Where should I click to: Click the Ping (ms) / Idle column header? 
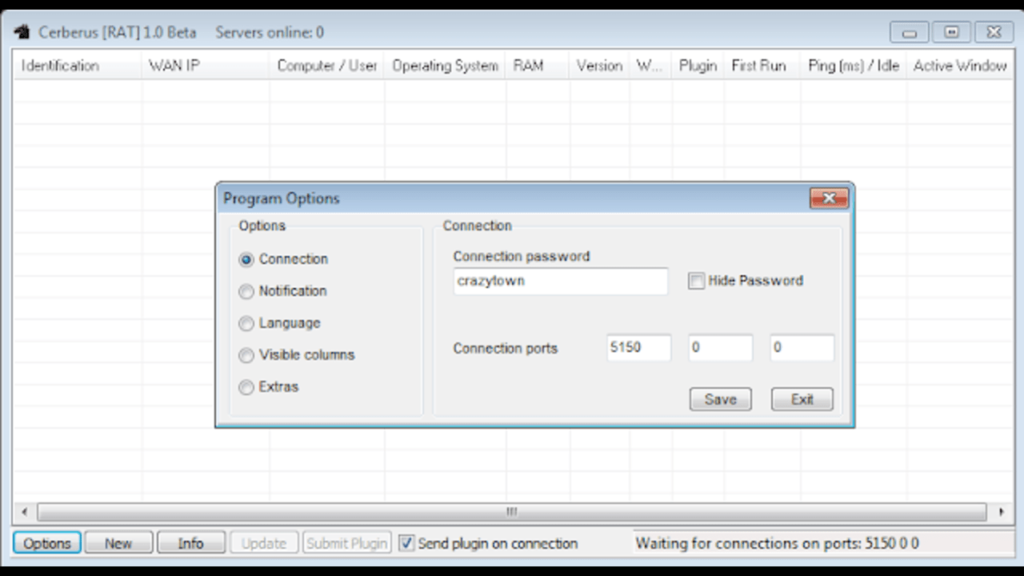coord(853,66)
